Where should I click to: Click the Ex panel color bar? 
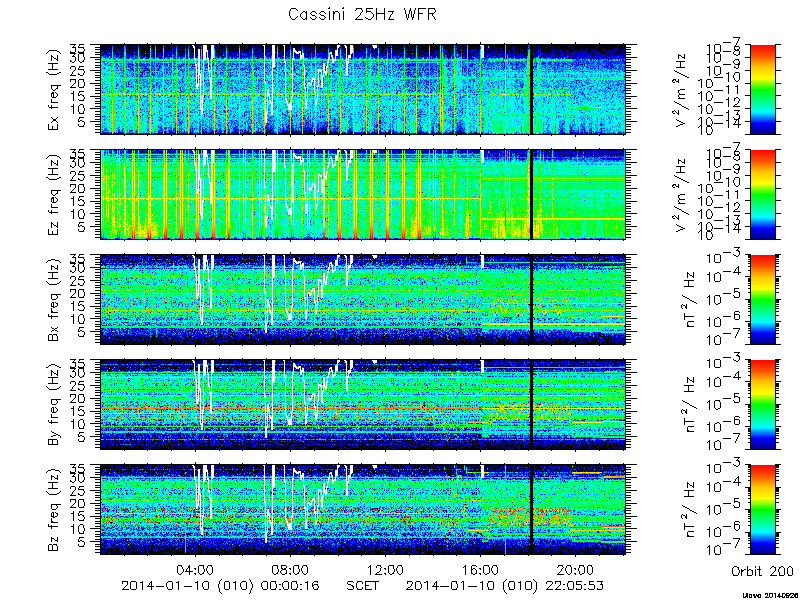(x=762, y=89)
